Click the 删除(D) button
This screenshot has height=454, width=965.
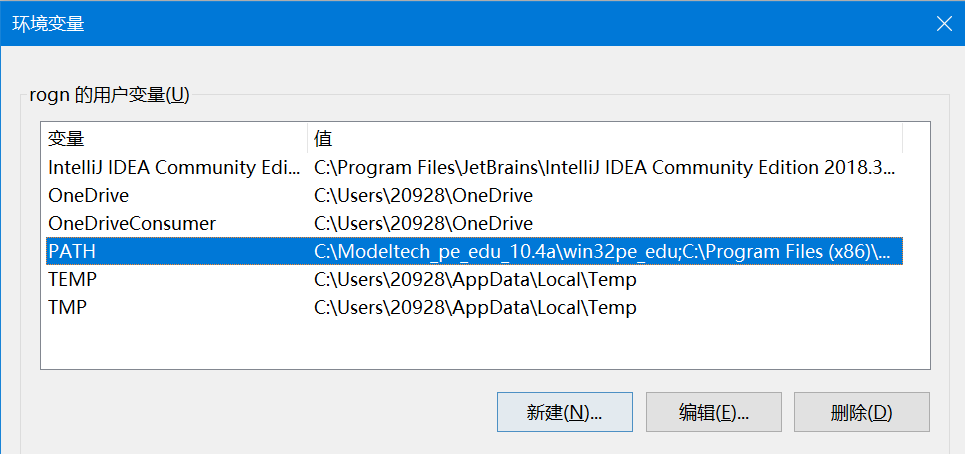[861, 412]
